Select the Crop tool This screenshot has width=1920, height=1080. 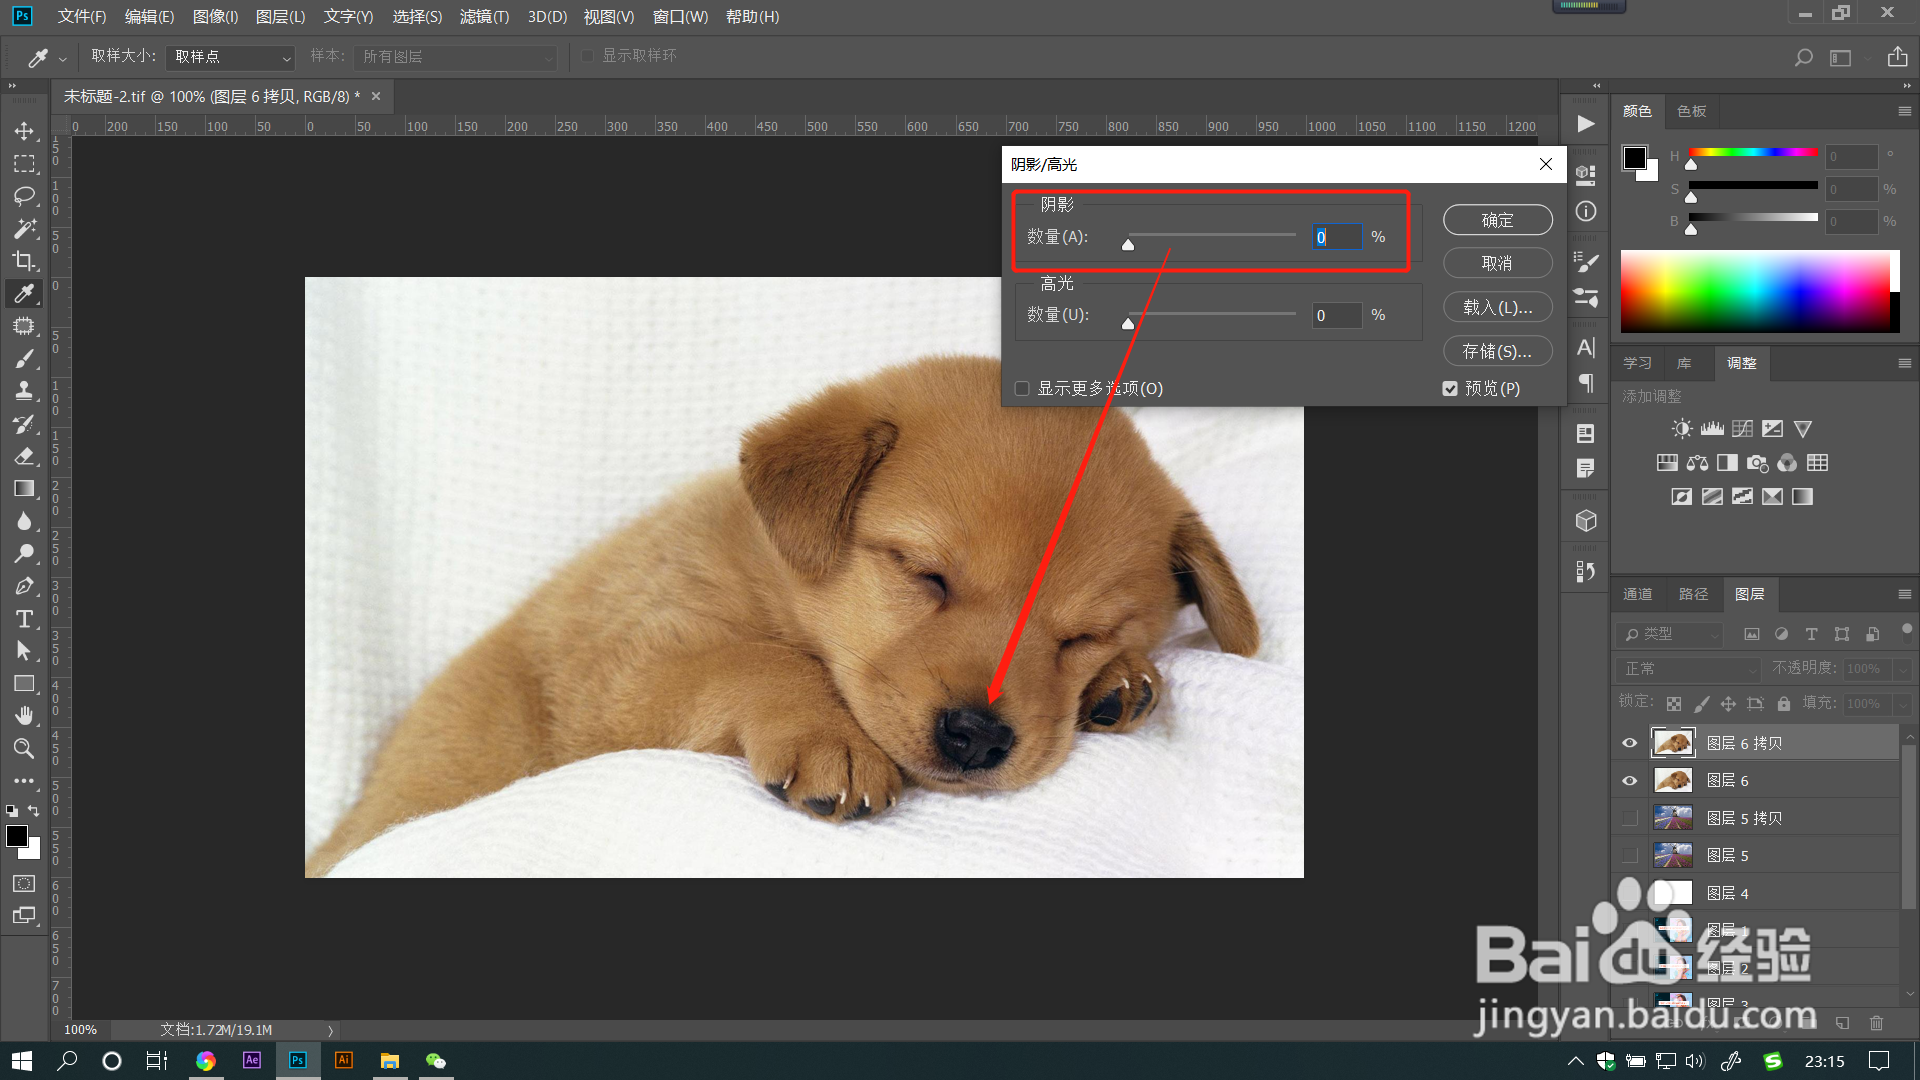24,261
